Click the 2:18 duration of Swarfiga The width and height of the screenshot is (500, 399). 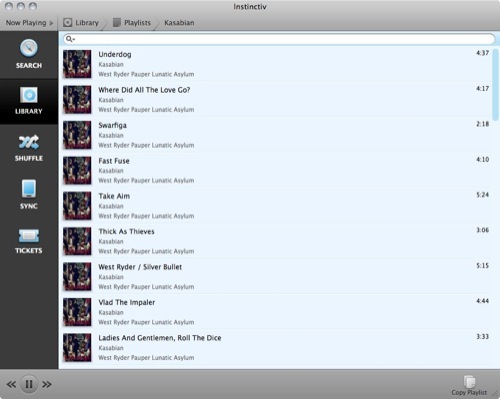point(482,124)
